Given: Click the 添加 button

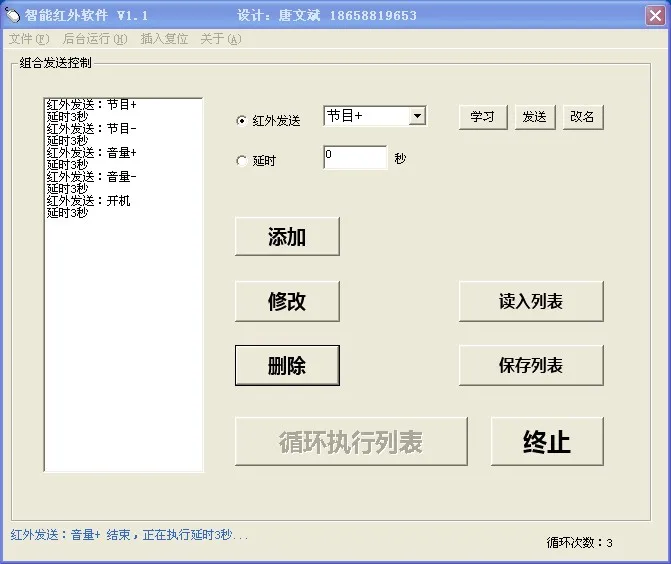Looking at the screenshot, I should tap(287, 236).
